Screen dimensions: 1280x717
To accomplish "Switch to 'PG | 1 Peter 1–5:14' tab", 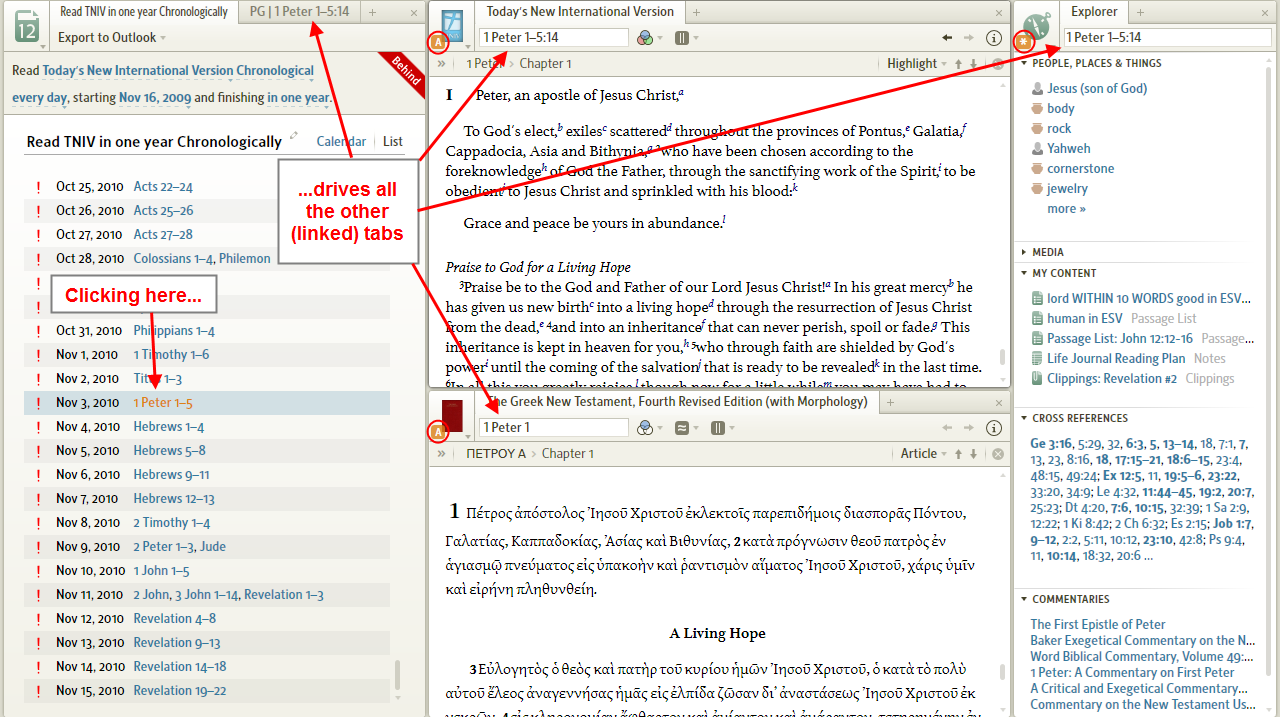I will click(300, 12).
